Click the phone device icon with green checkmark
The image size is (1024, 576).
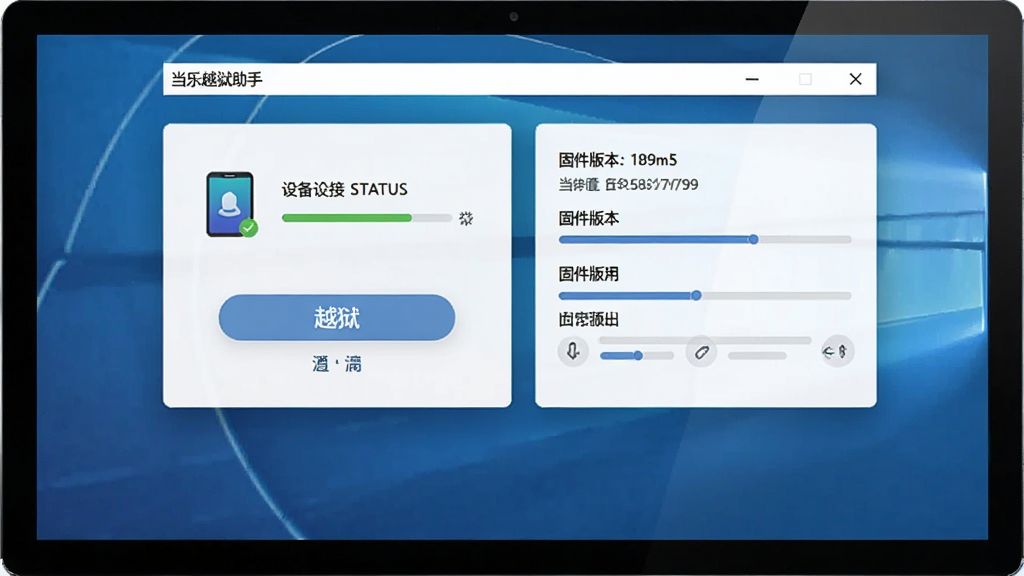(x=231, y=204)
